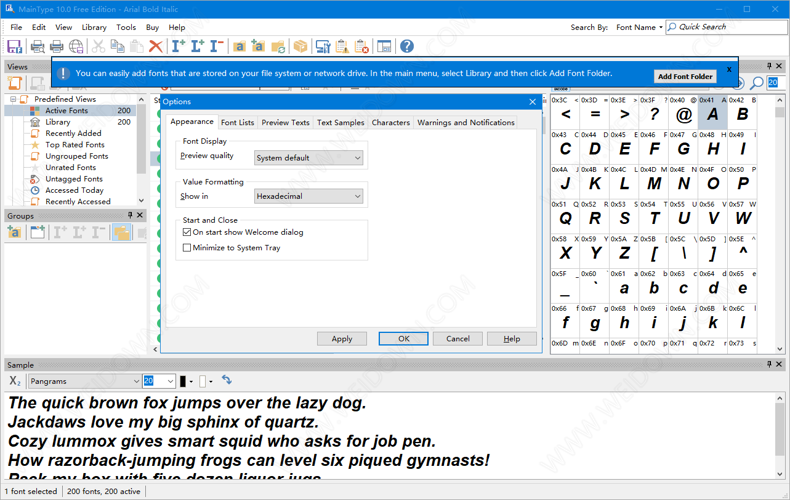Open the Warnings and Notifications tab

click(466, 122)
